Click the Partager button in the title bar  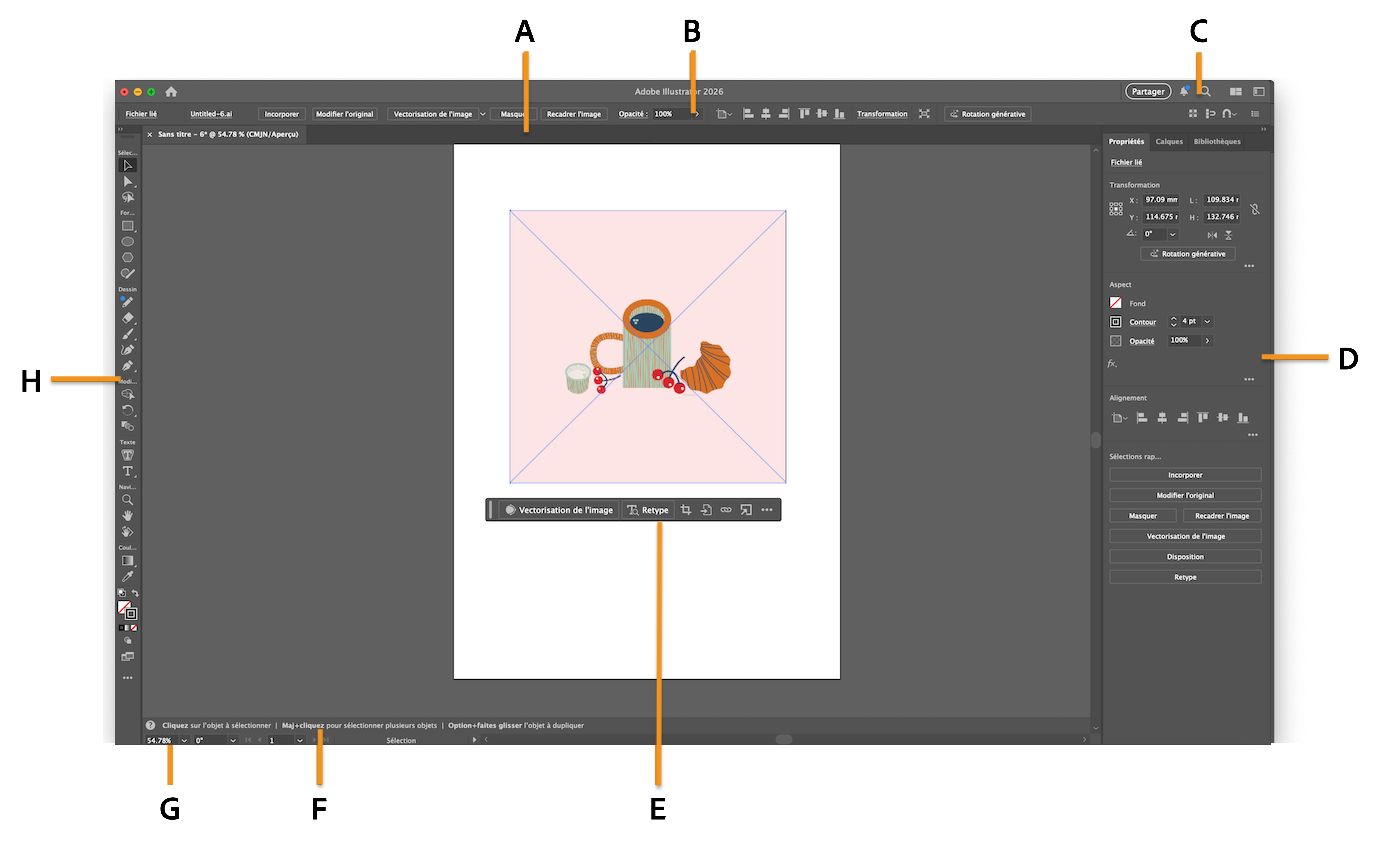(x=1148, y=91)
